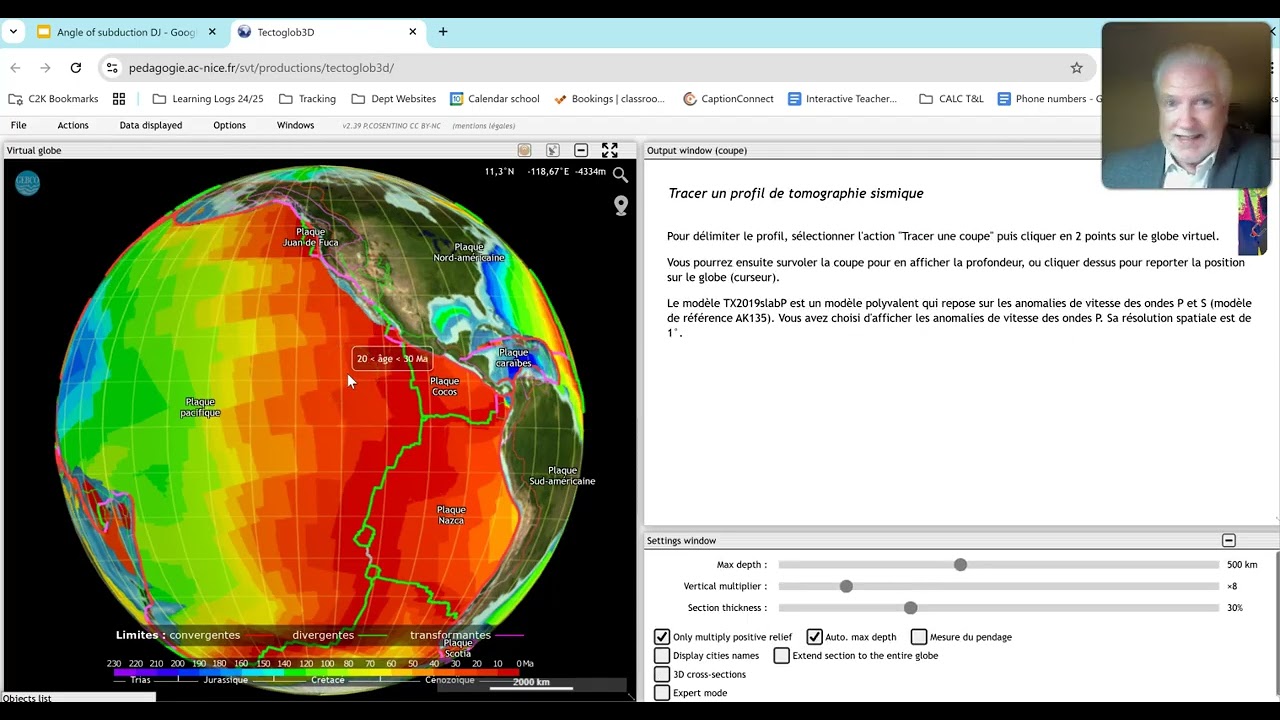Click the Plaque pacifique label
The height and width of the screenshot is (720, 1280).
click(200, 407)
